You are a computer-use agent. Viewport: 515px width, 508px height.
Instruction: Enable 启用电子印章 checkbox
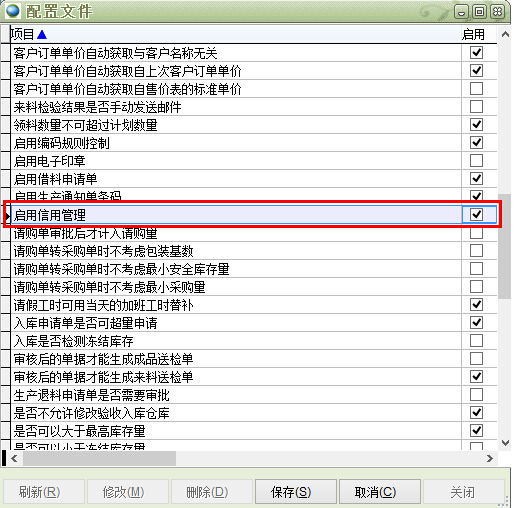(476, 160)
